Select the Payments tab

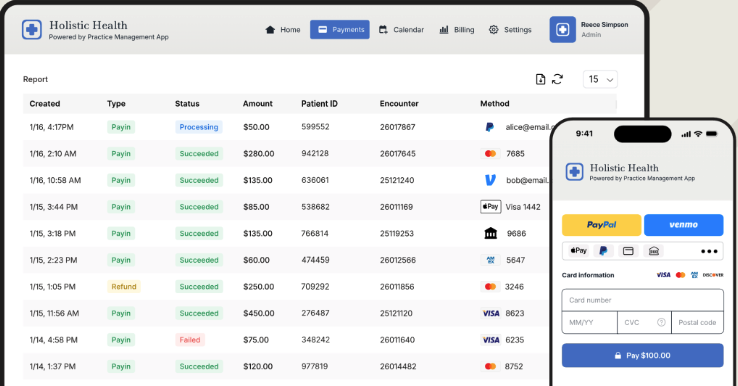pos(339,30)
